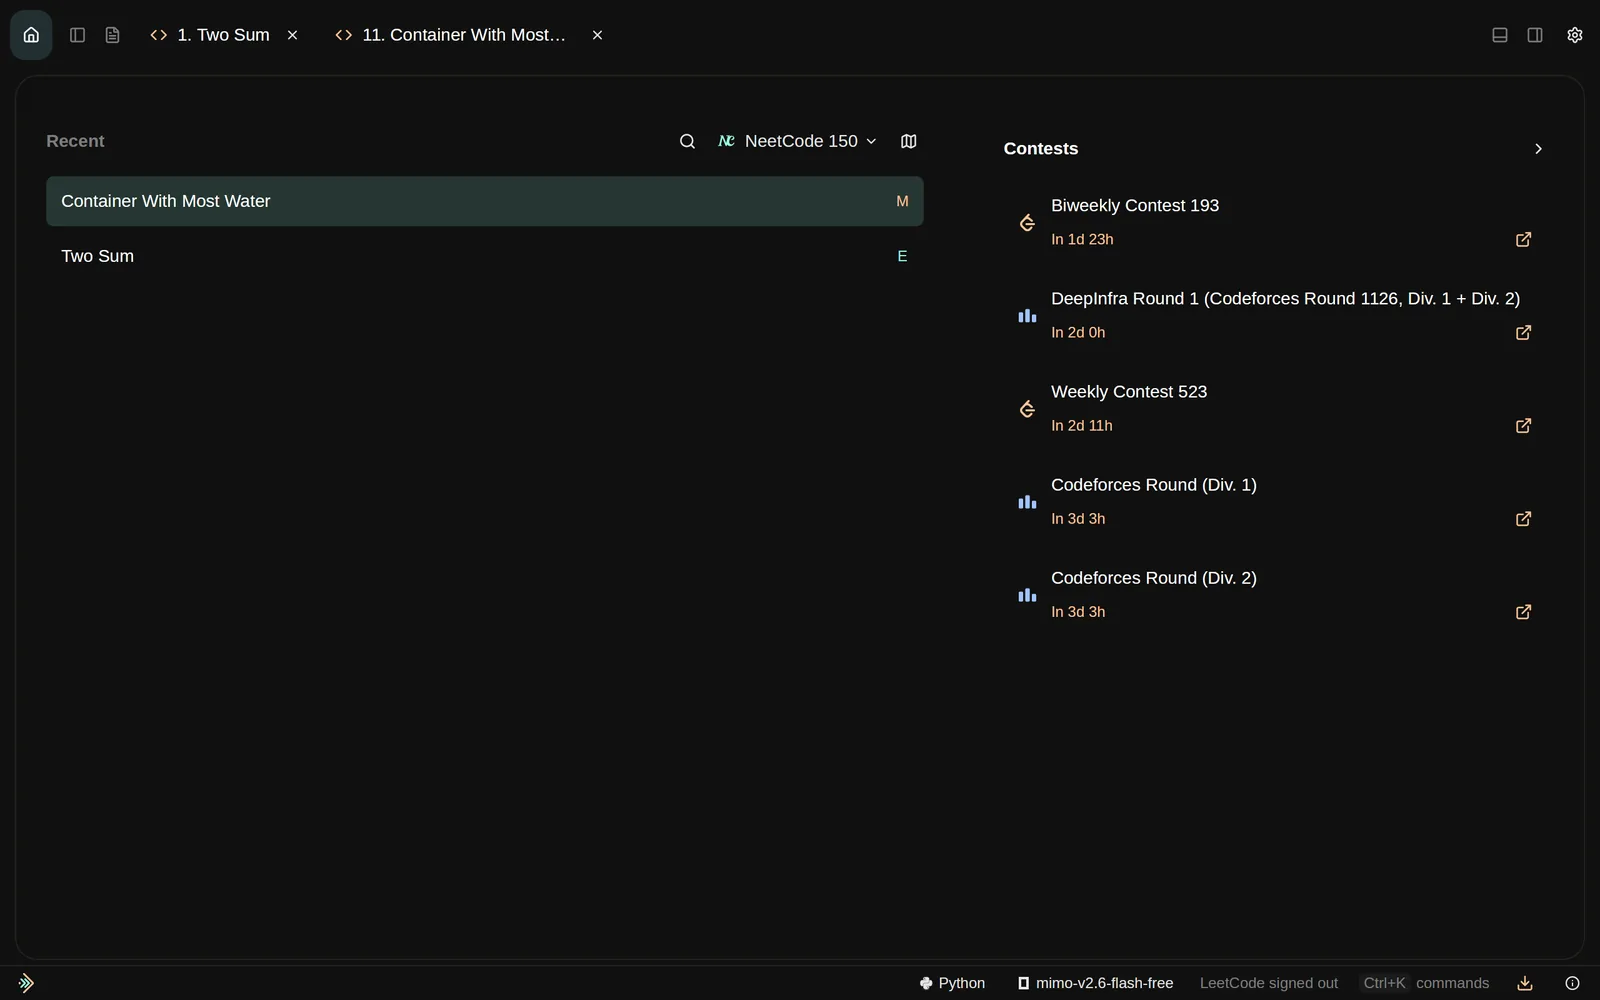Toggle the left sidebar panel
This screenshot has height=1000, width=1600.
77,35
